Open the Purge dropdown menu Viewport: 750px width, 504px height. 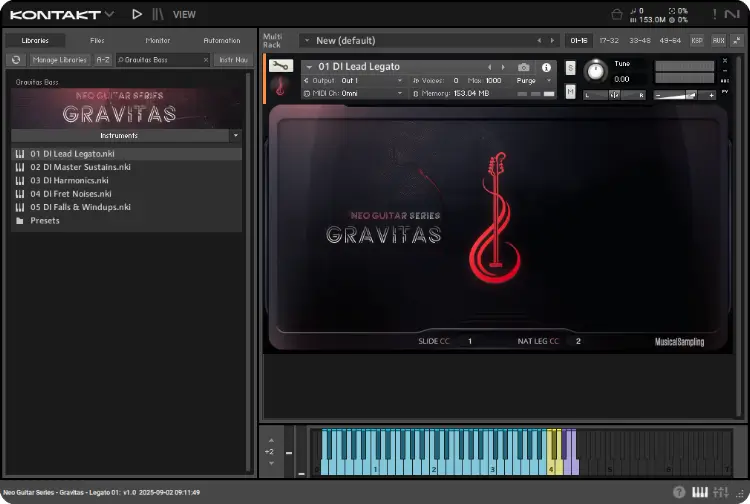click(x=529, y=80)
